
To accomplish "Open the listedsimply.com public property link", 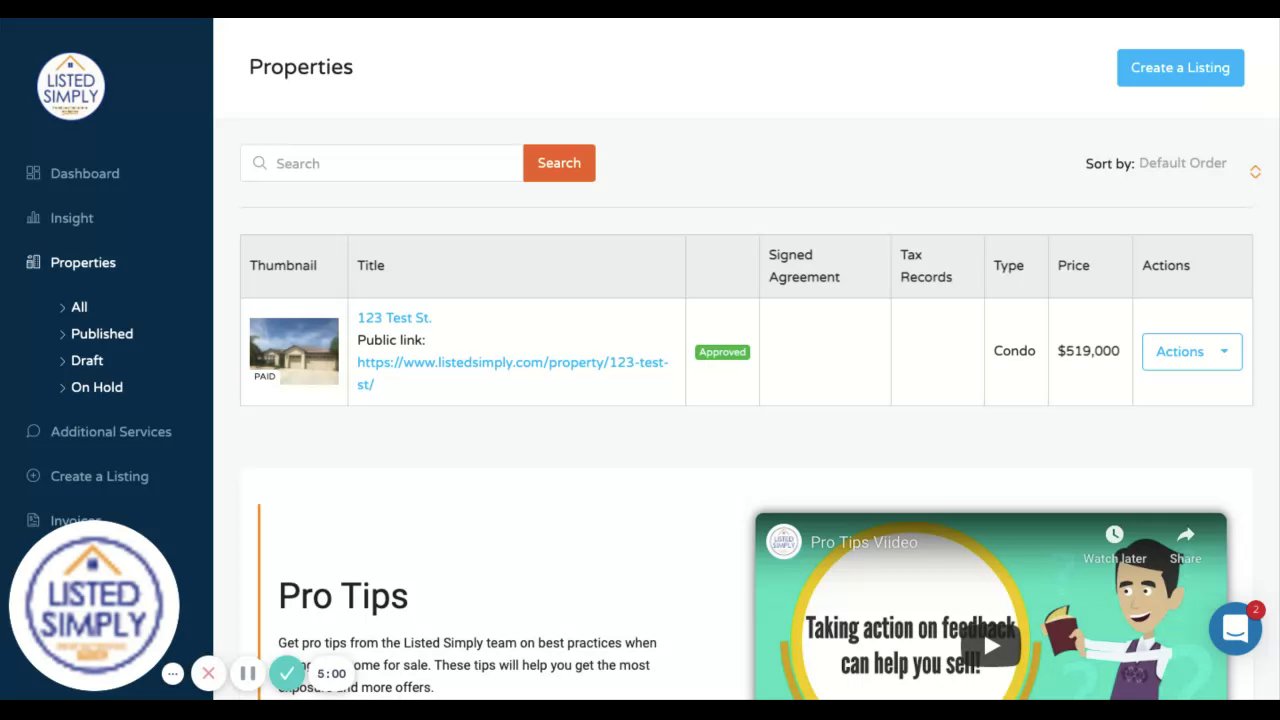I will (x=513, y=373).
